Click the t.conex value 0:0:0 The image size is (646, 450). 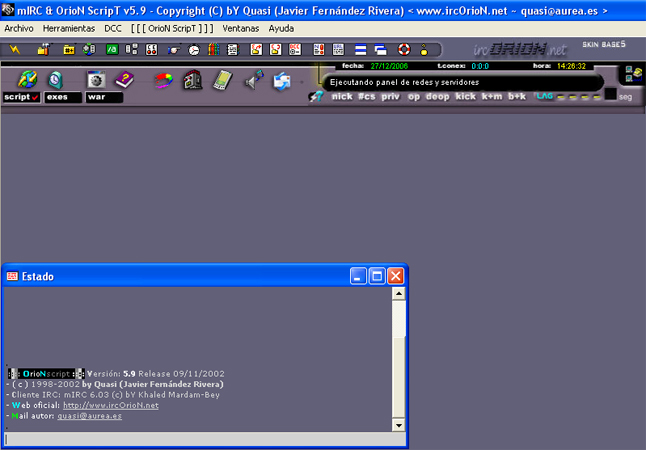point(480,66)
